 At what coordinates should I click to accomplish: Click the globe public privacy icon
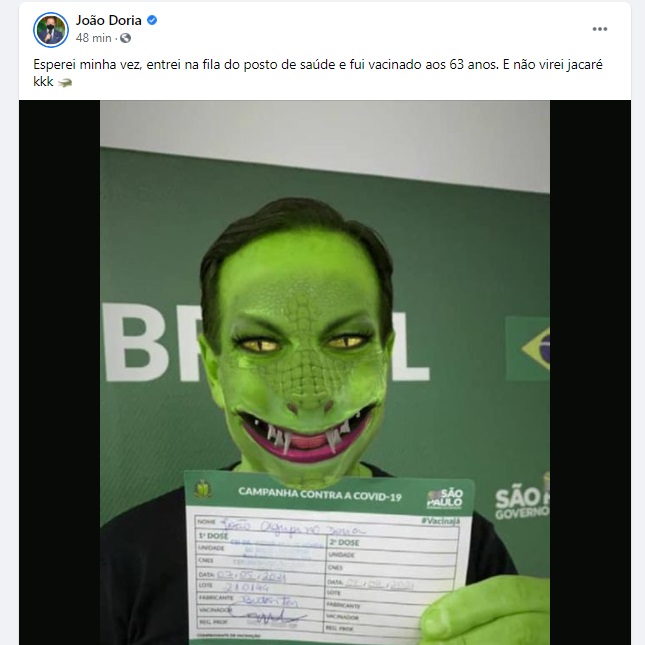point(125,38)
